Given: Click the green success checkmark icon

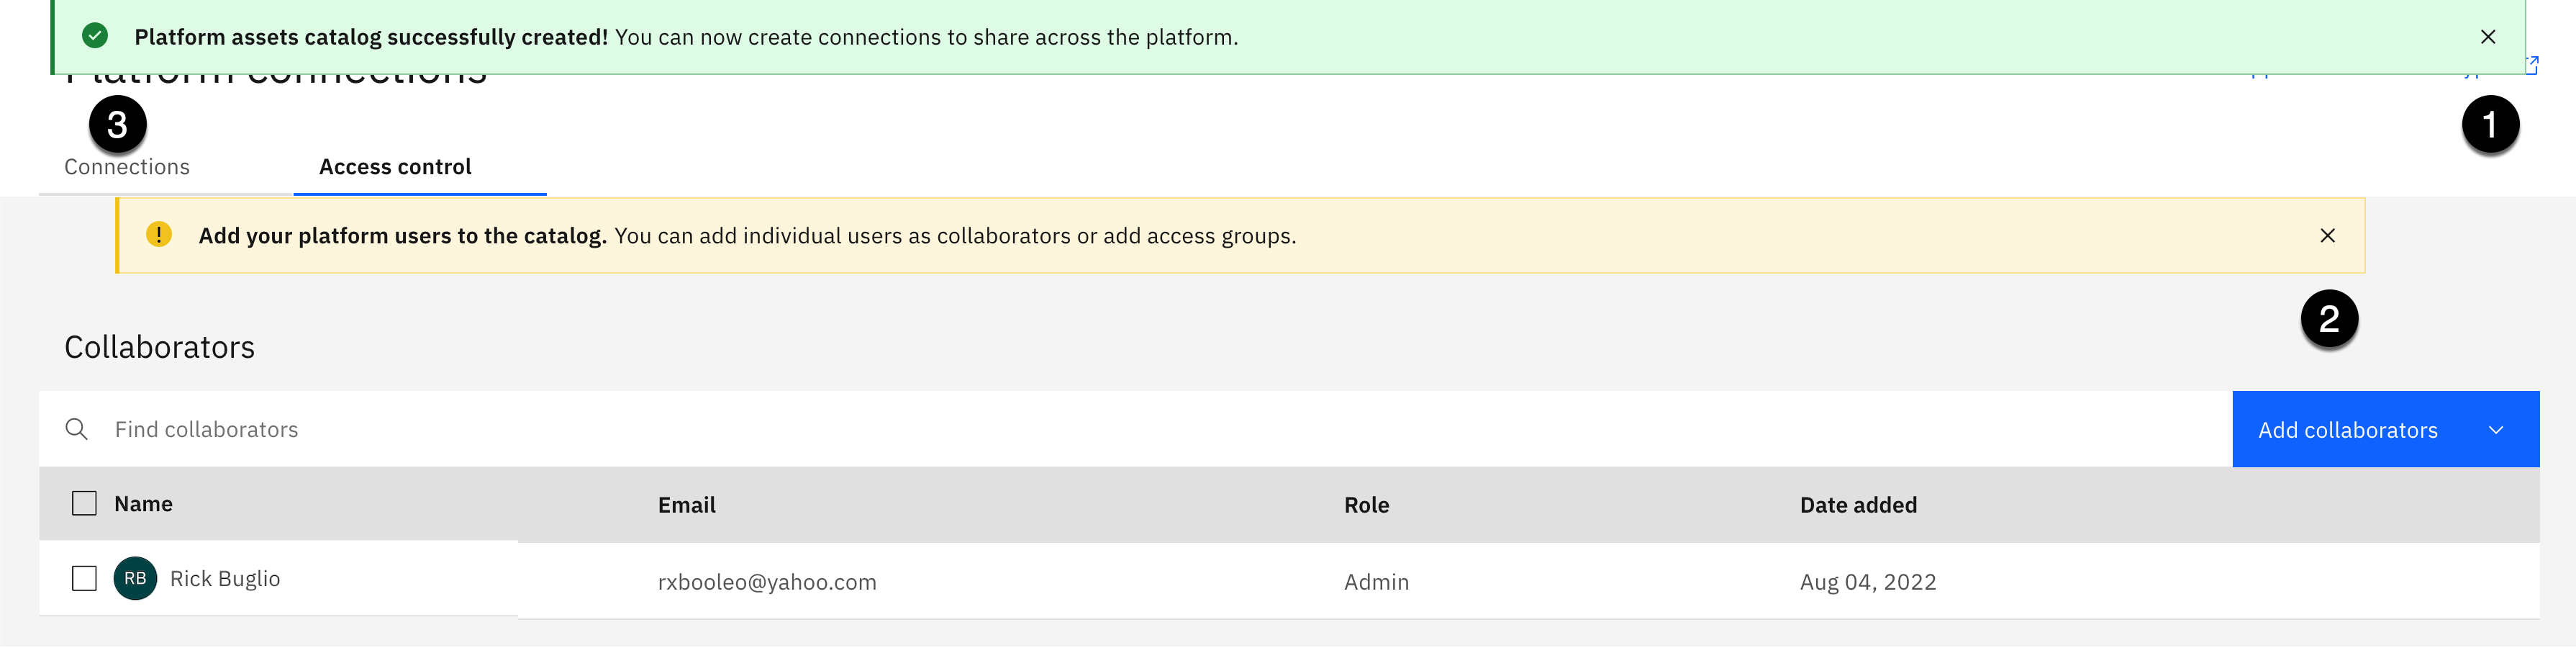Looking at the screenshot, I should [x=95, y=36].
